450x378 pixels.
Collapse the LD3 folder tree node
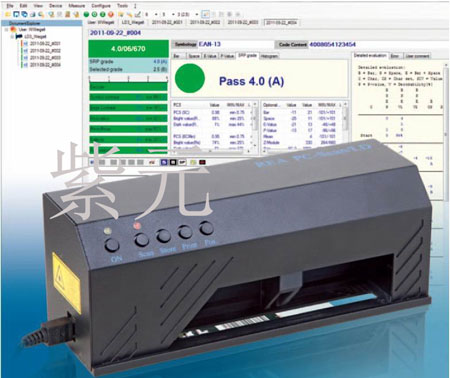12,37
